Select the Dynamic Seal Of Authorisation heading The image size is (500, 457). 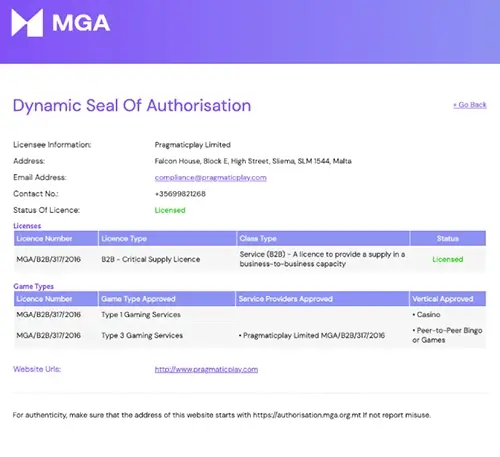pyautogui.click(x=132, y=106)
